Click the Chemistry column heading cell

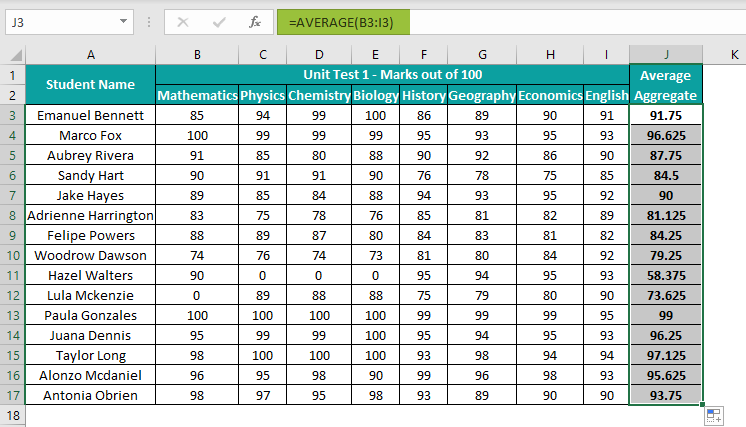point(319,95)
